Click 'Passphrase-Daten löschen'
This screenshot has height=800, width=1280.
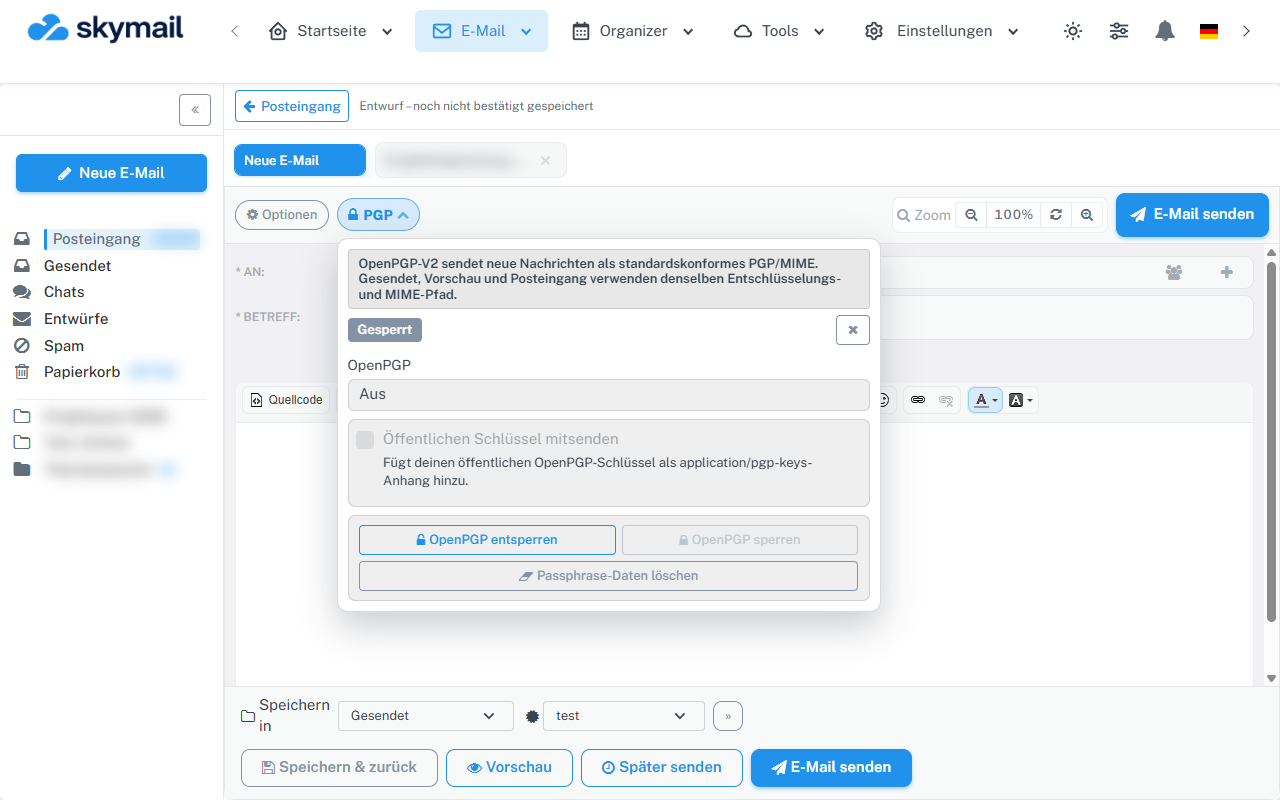[x=608, y=576]
